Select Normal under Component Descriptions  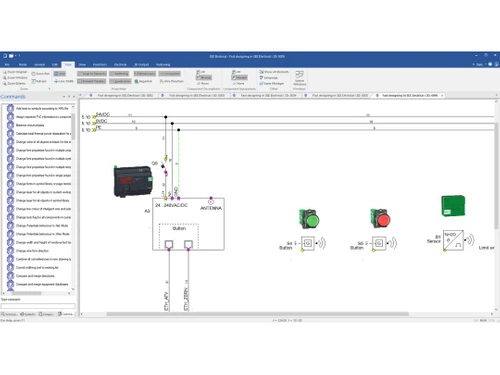pos(204,78)
